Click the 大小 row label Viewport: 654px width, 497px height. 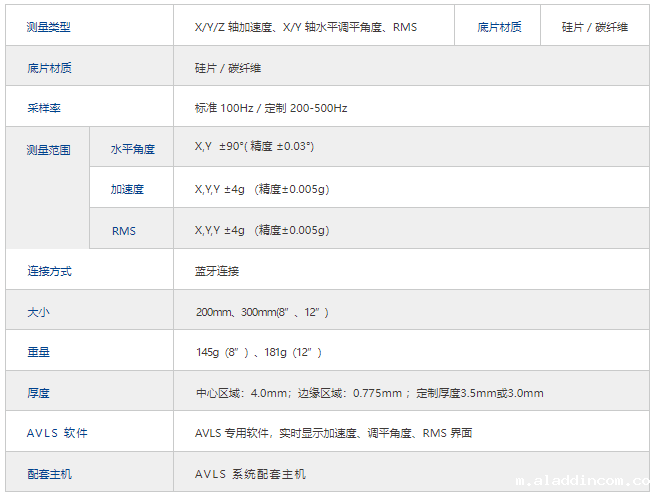pyautogui.click(x=38, y=312)
